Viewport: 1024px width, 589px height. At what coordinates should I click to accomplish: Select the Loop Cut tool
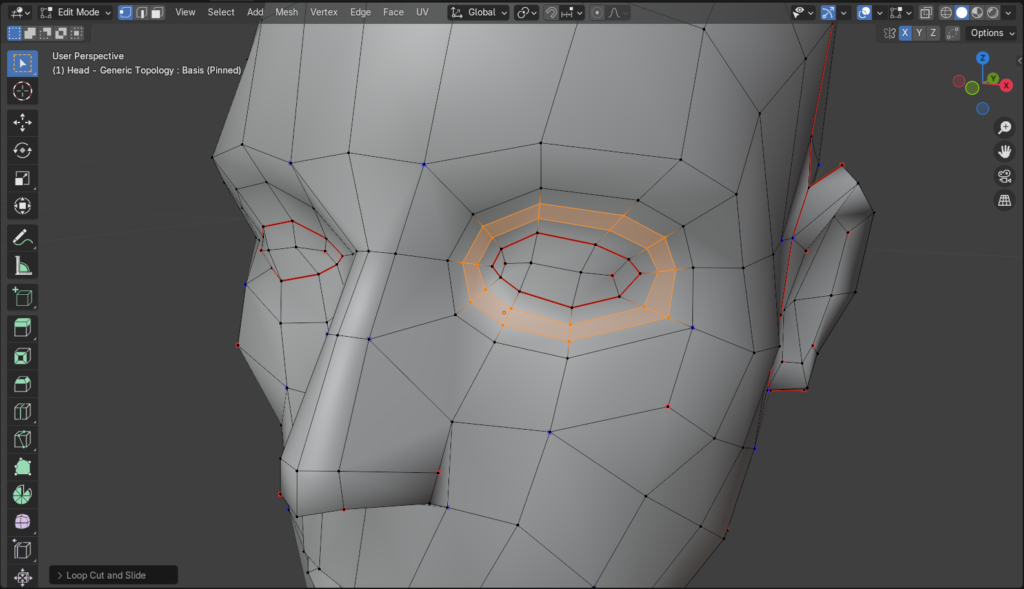coord(22,411)
